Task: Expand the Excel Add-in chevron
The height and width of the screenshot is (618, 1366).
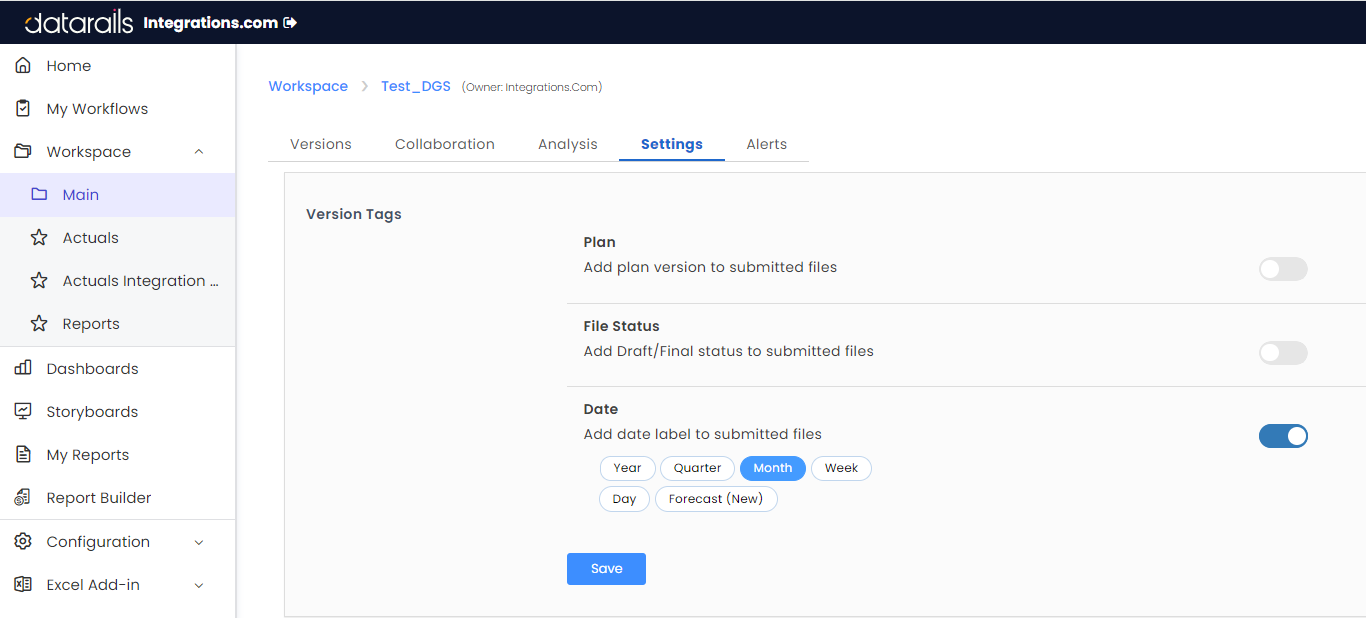Action: click(198, 585)
